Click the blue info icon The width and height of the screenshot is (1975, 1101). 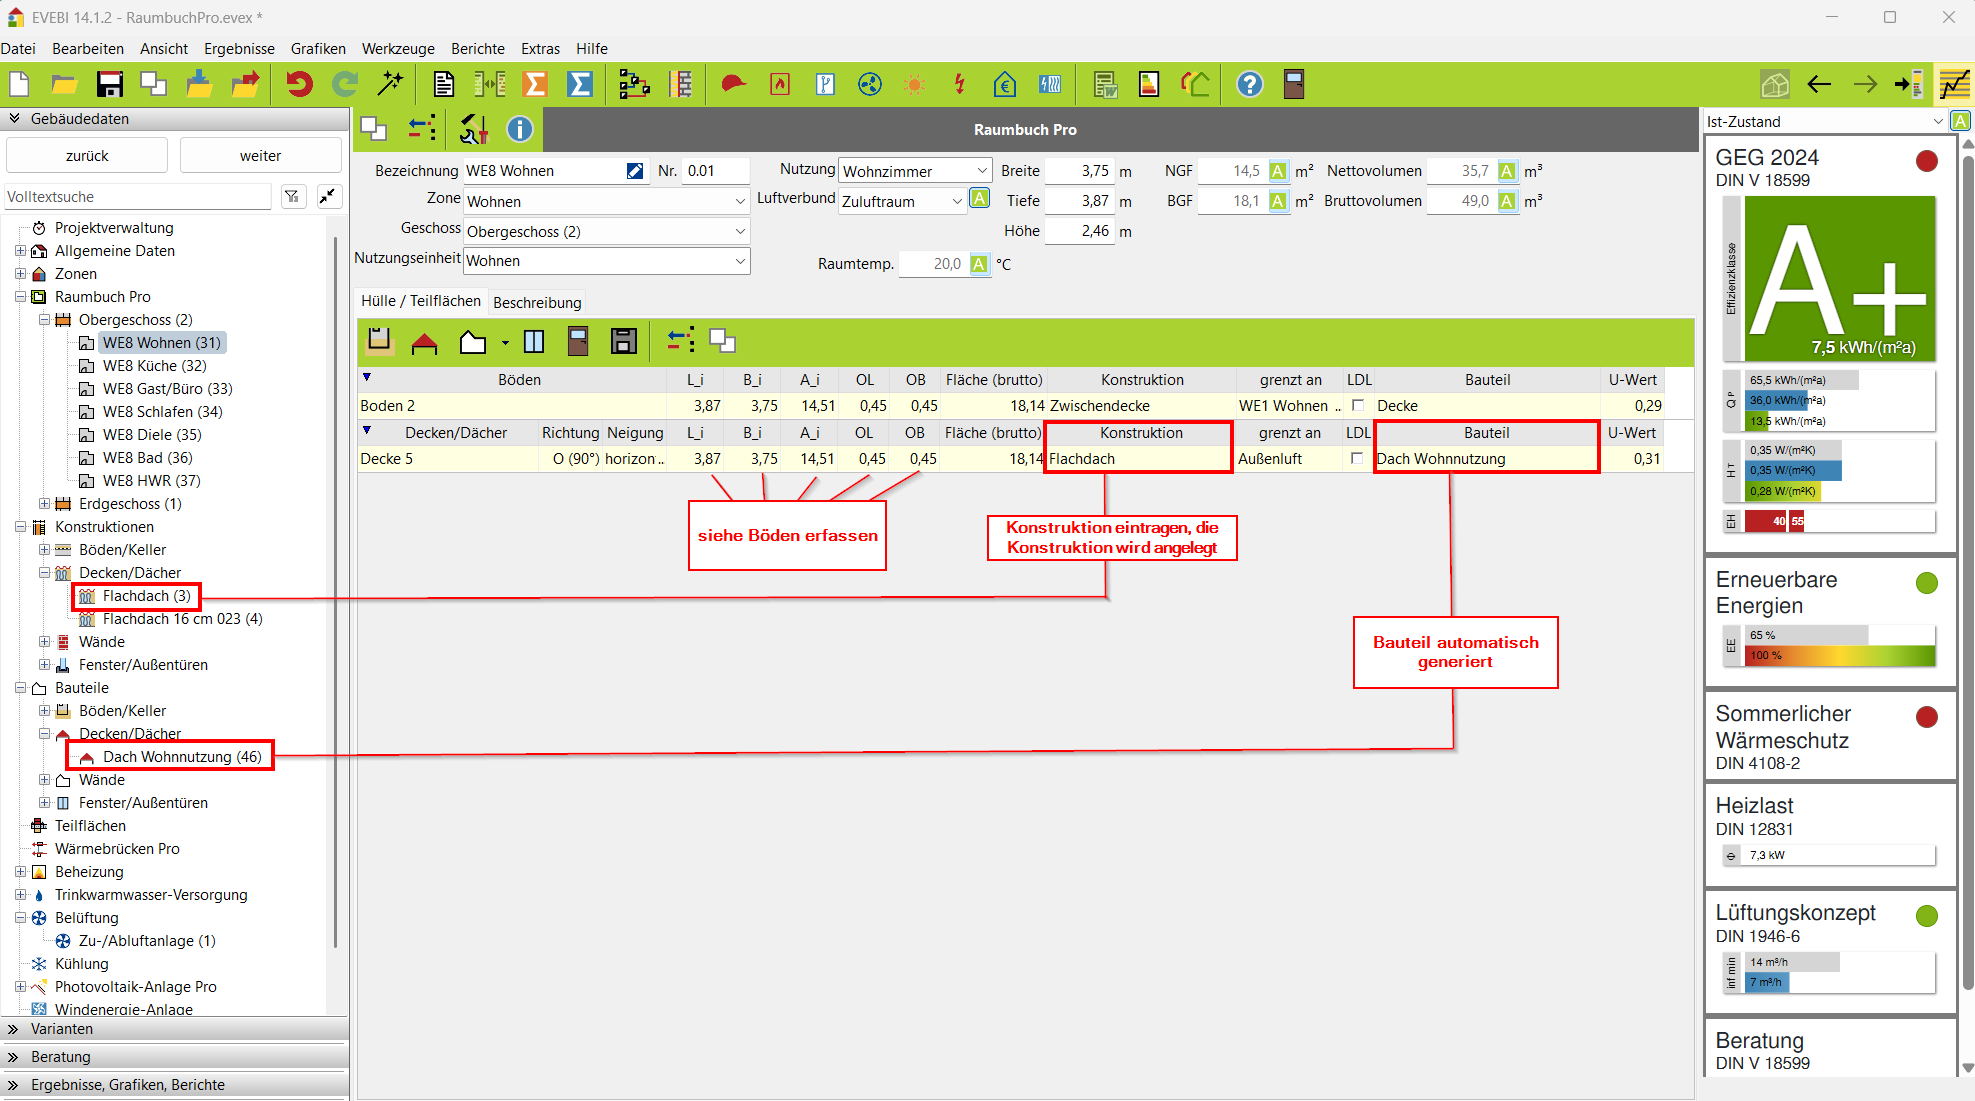click(519, 129)
